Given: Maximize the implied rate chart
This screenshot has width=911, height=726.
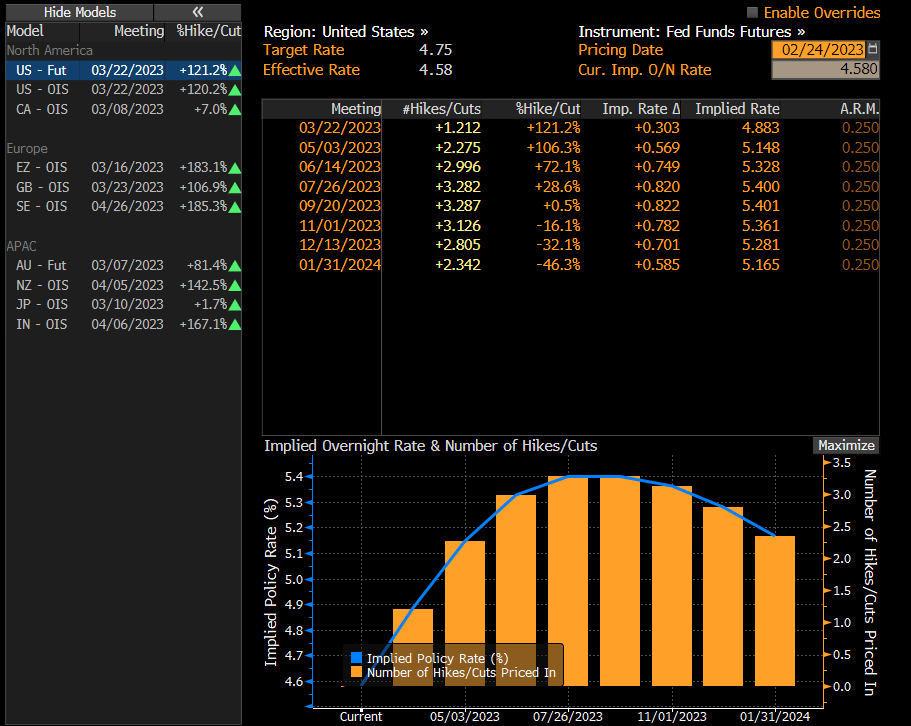Looking at the screenshot, I should [845, 446].
